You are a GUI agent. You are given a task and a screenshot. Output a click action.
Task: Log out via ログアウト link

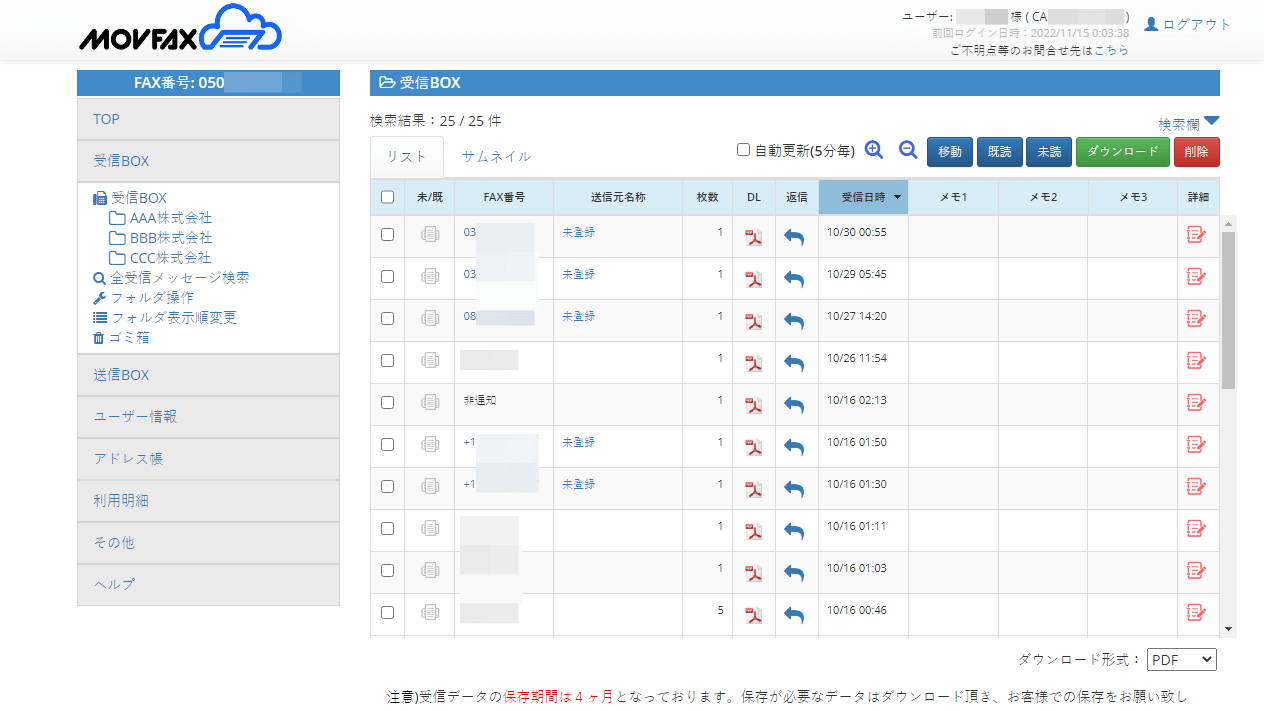click(1188, 24)
